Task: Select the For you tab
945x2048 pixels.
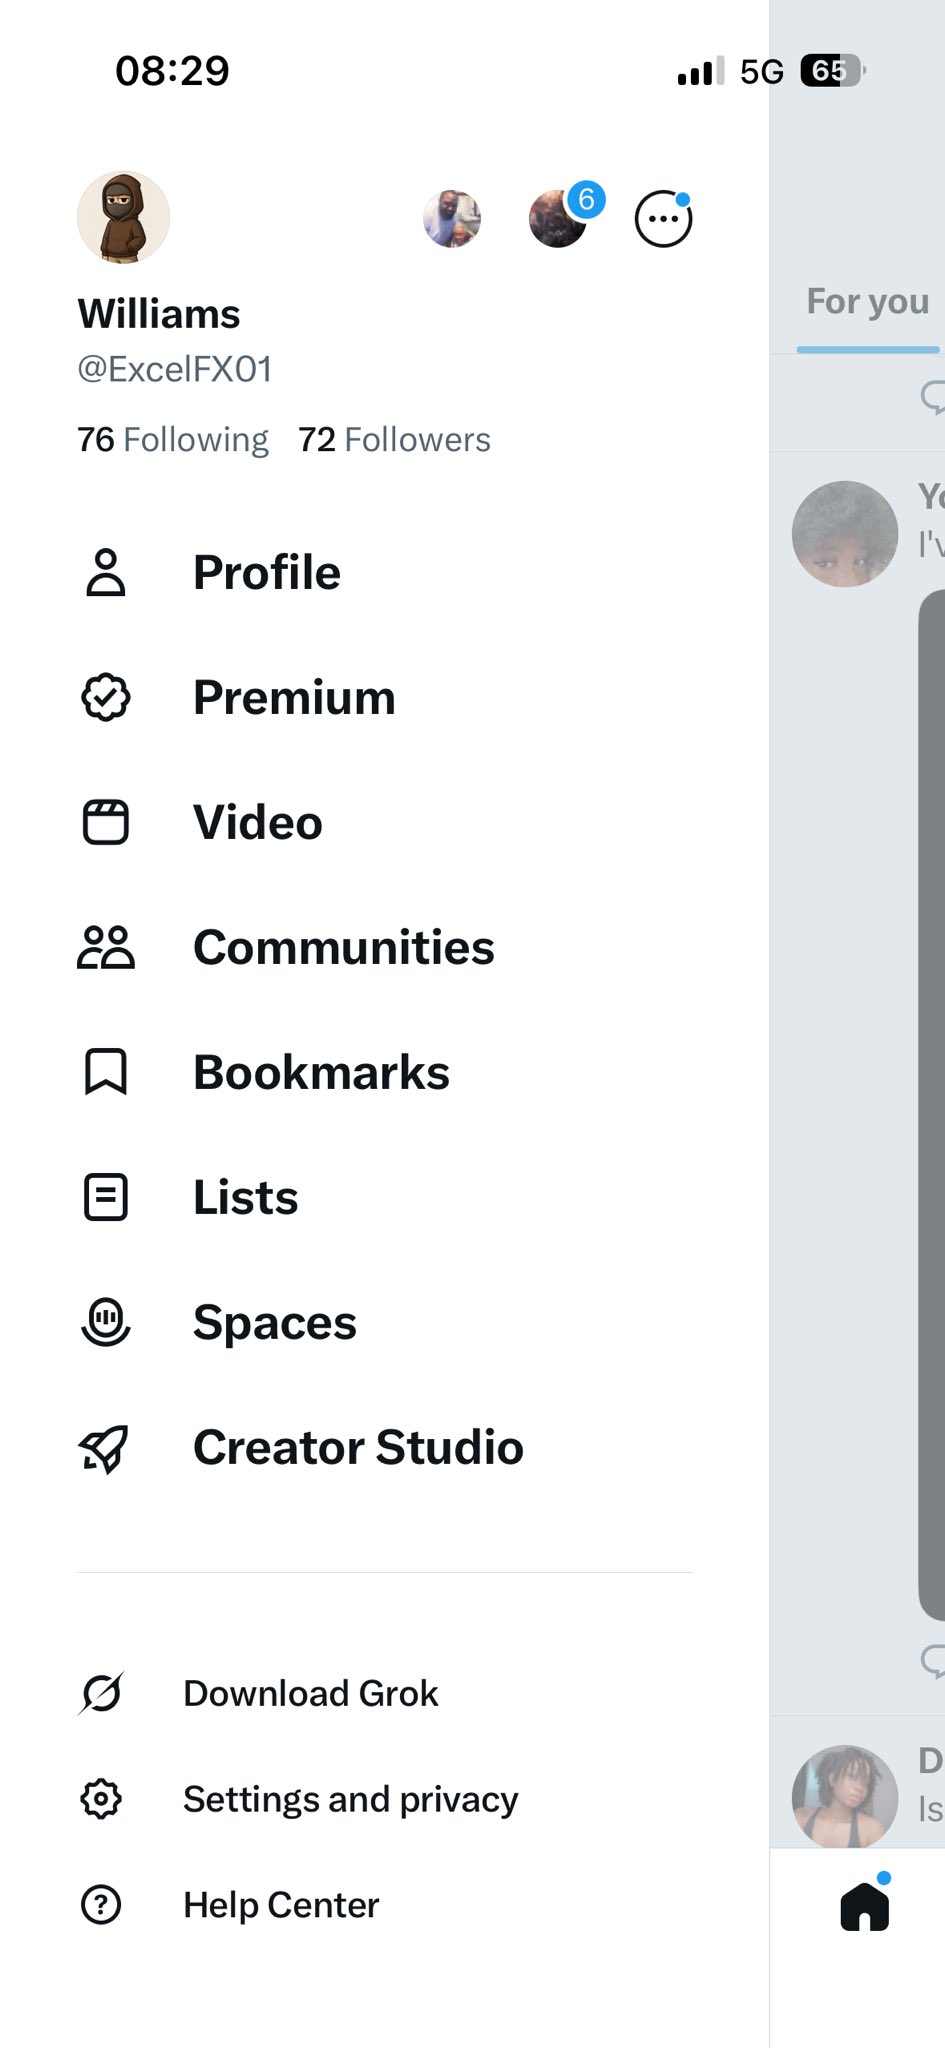Action: click(867, 302)
